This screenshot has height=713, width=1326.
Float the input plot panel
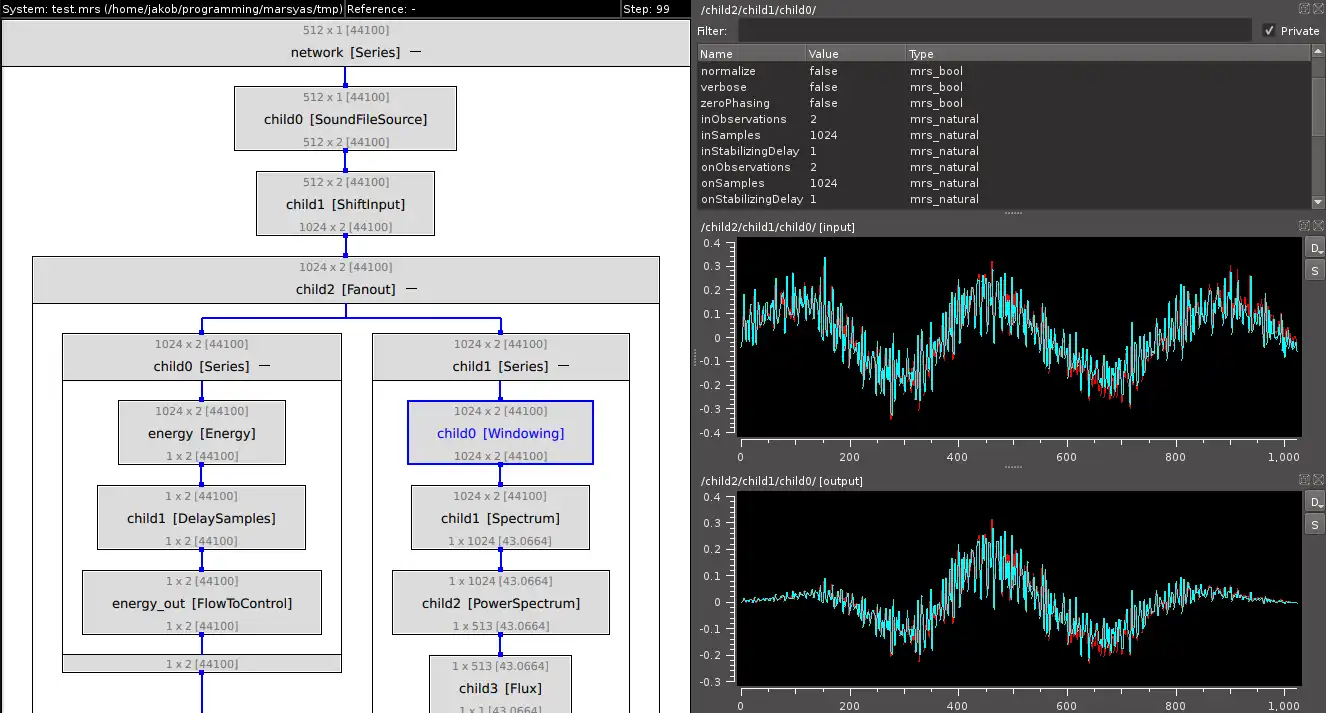point(1304,226)
